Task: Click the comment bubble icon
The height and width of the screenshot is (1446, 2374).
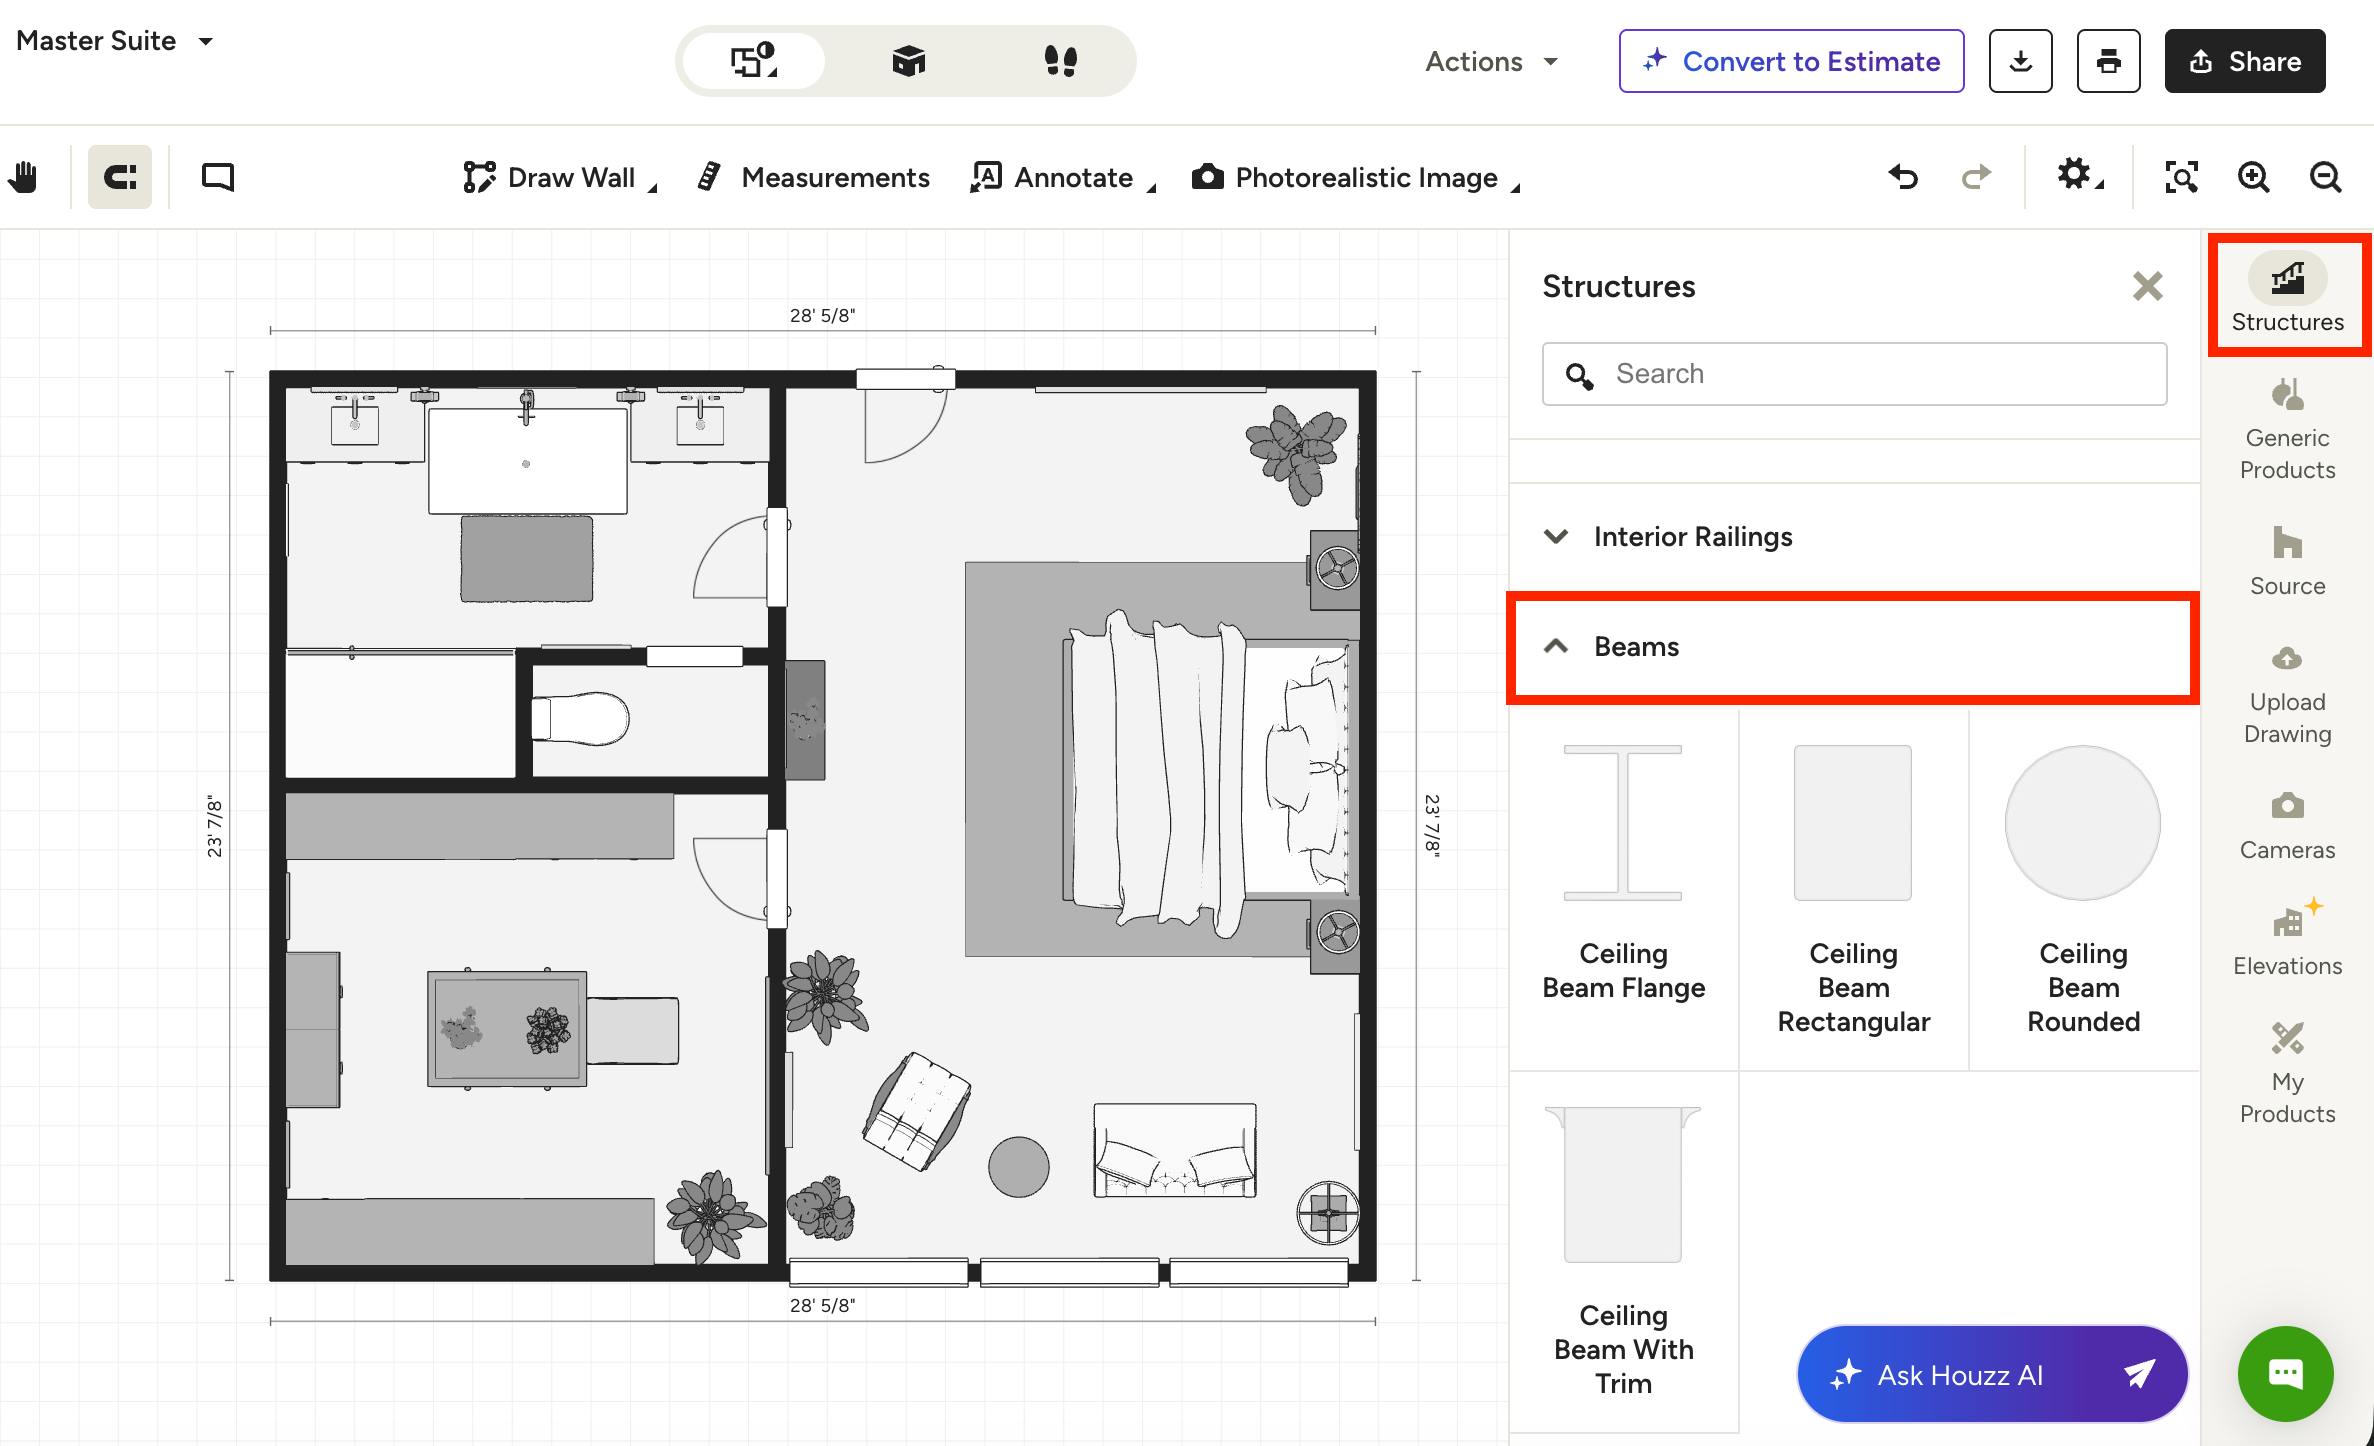Action: coord(217,177)
